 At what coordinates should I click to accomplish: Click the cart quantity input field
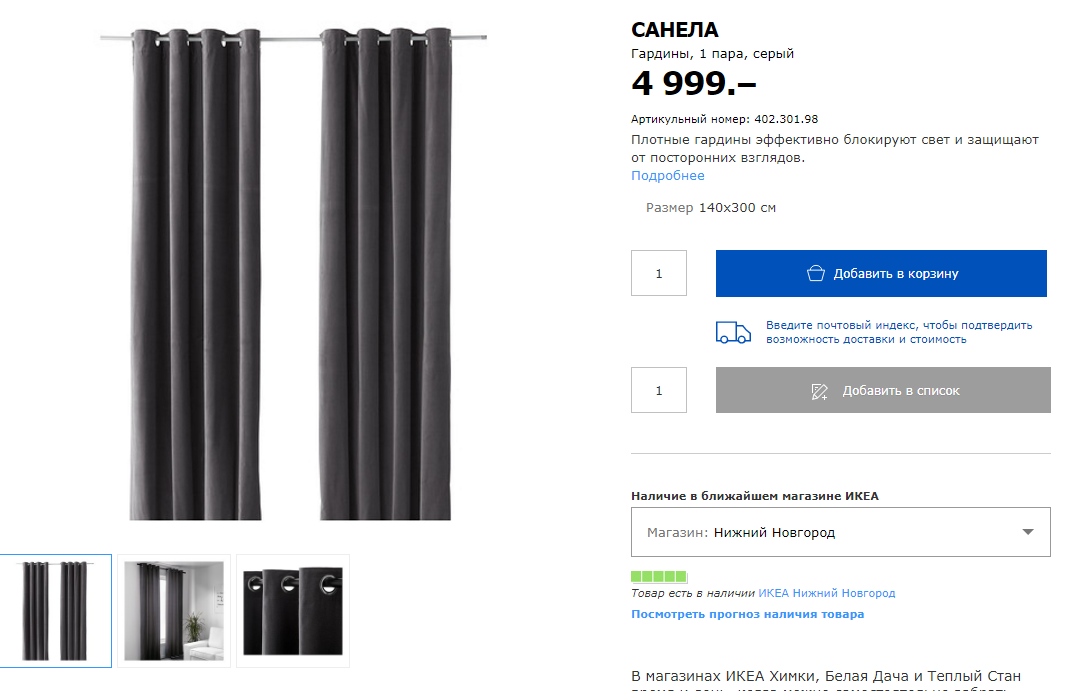(659, 273)
